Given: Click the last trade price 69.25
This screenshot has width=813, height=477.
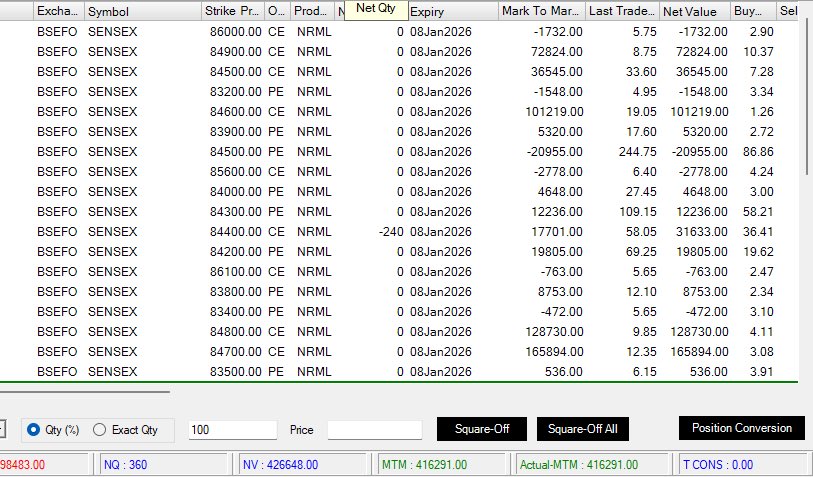Looking at the screenshot, I should (641, 251).
